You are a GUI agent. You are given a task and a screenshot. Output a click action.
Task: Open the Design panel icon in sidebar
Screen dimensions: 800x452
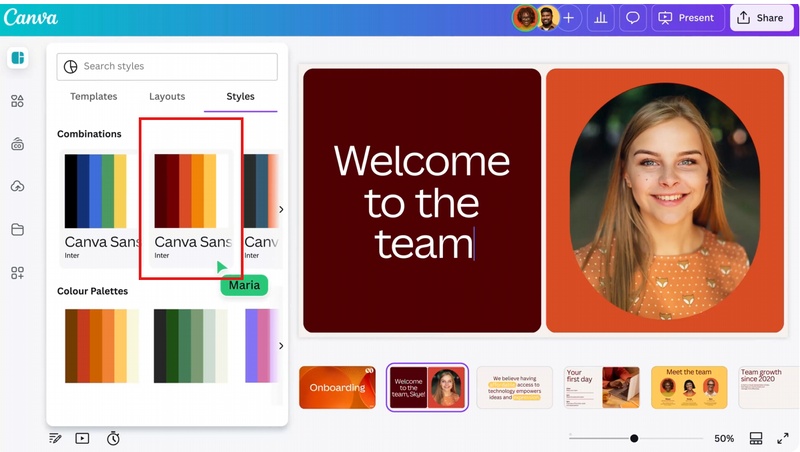pyautogui.click(x=18, y=58)
